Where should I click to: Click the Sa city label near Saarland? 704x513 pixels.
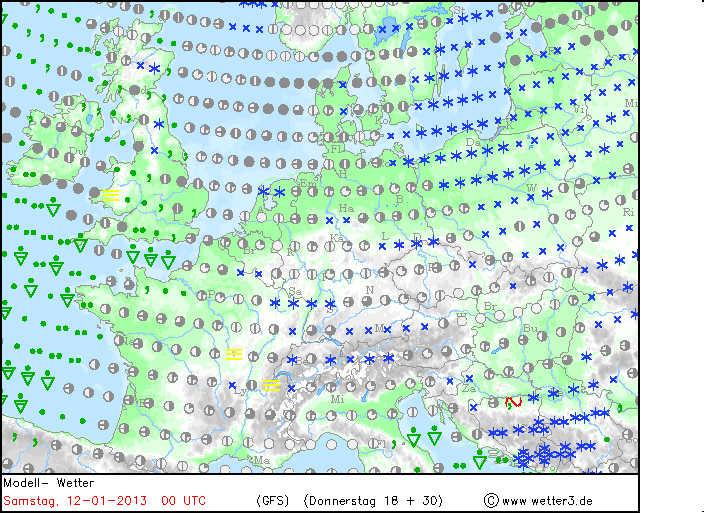295,292
